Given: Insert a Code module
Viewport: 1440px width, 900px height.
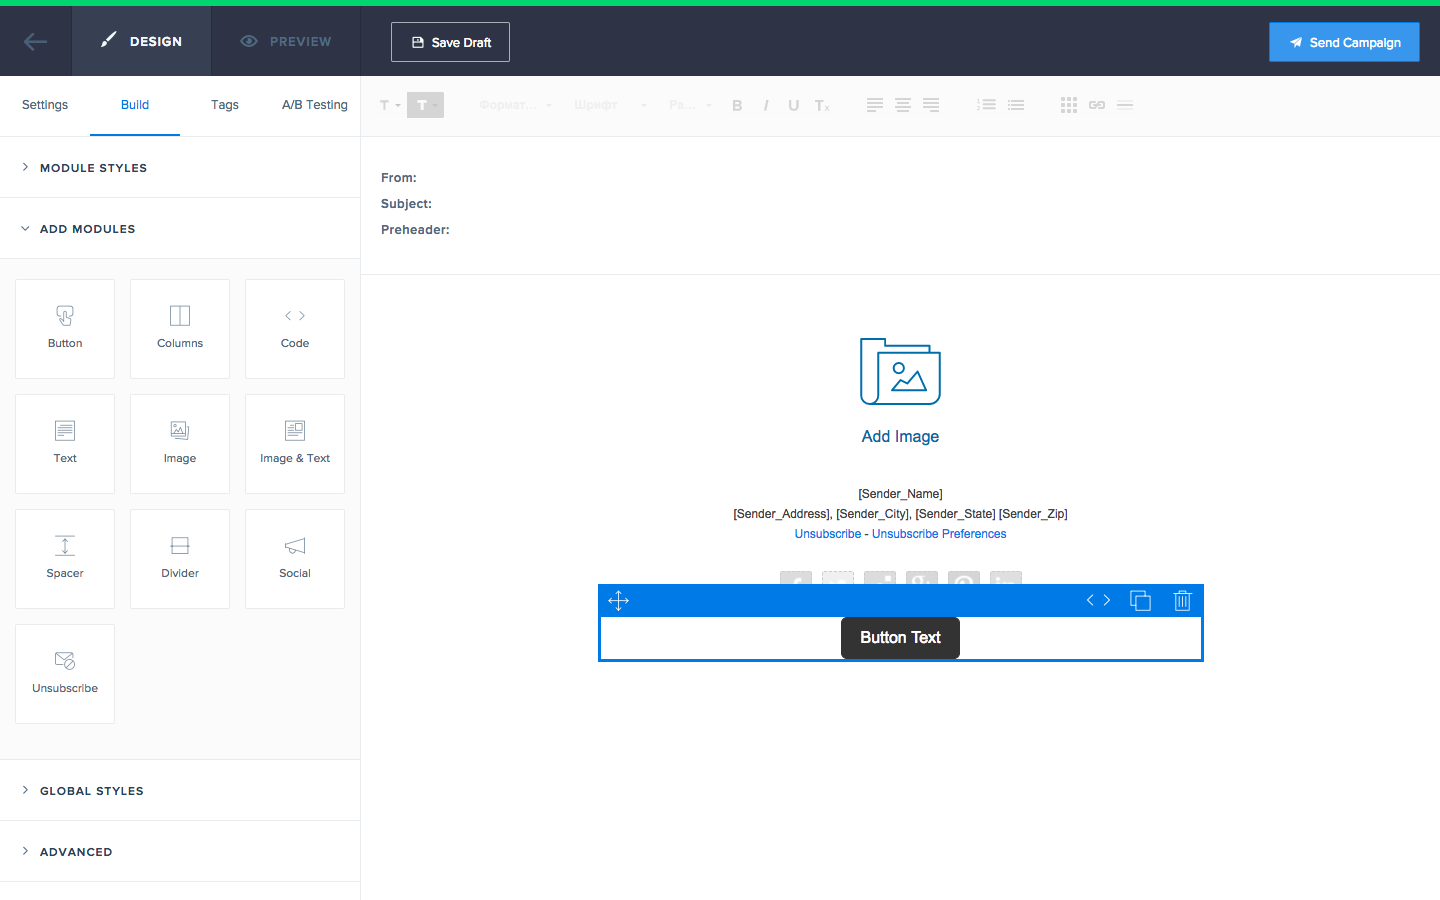Looking at the screenshot, I should (x=295, y=329).
